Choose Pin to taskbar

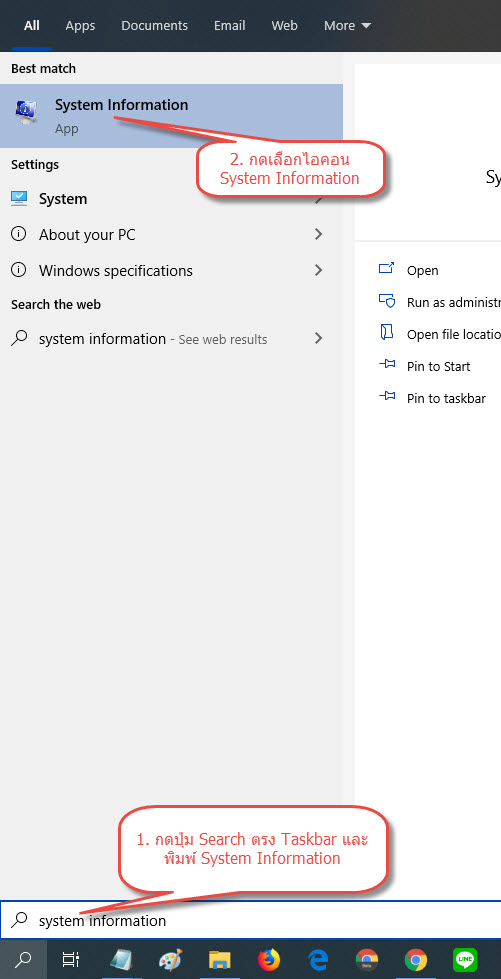coord(446,398)
